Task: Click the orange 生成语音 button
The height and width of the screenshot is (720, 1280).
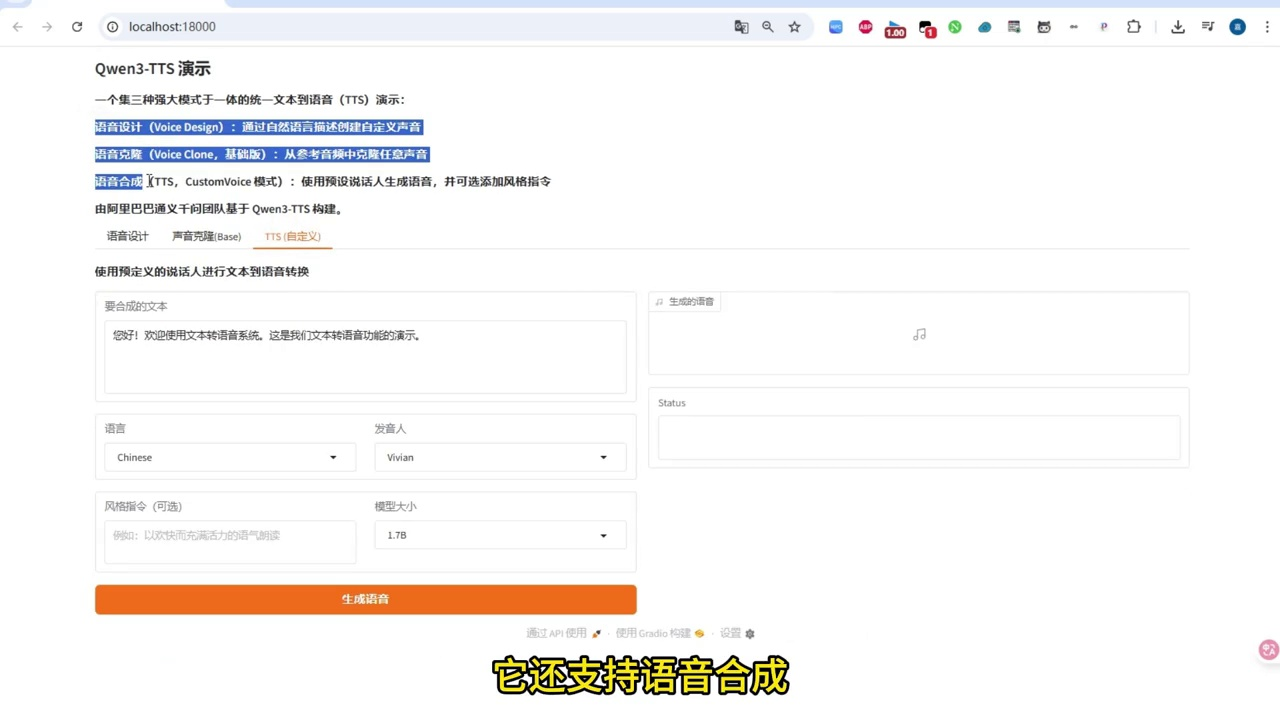Action: pyautogui.click(x=365, y=599)
